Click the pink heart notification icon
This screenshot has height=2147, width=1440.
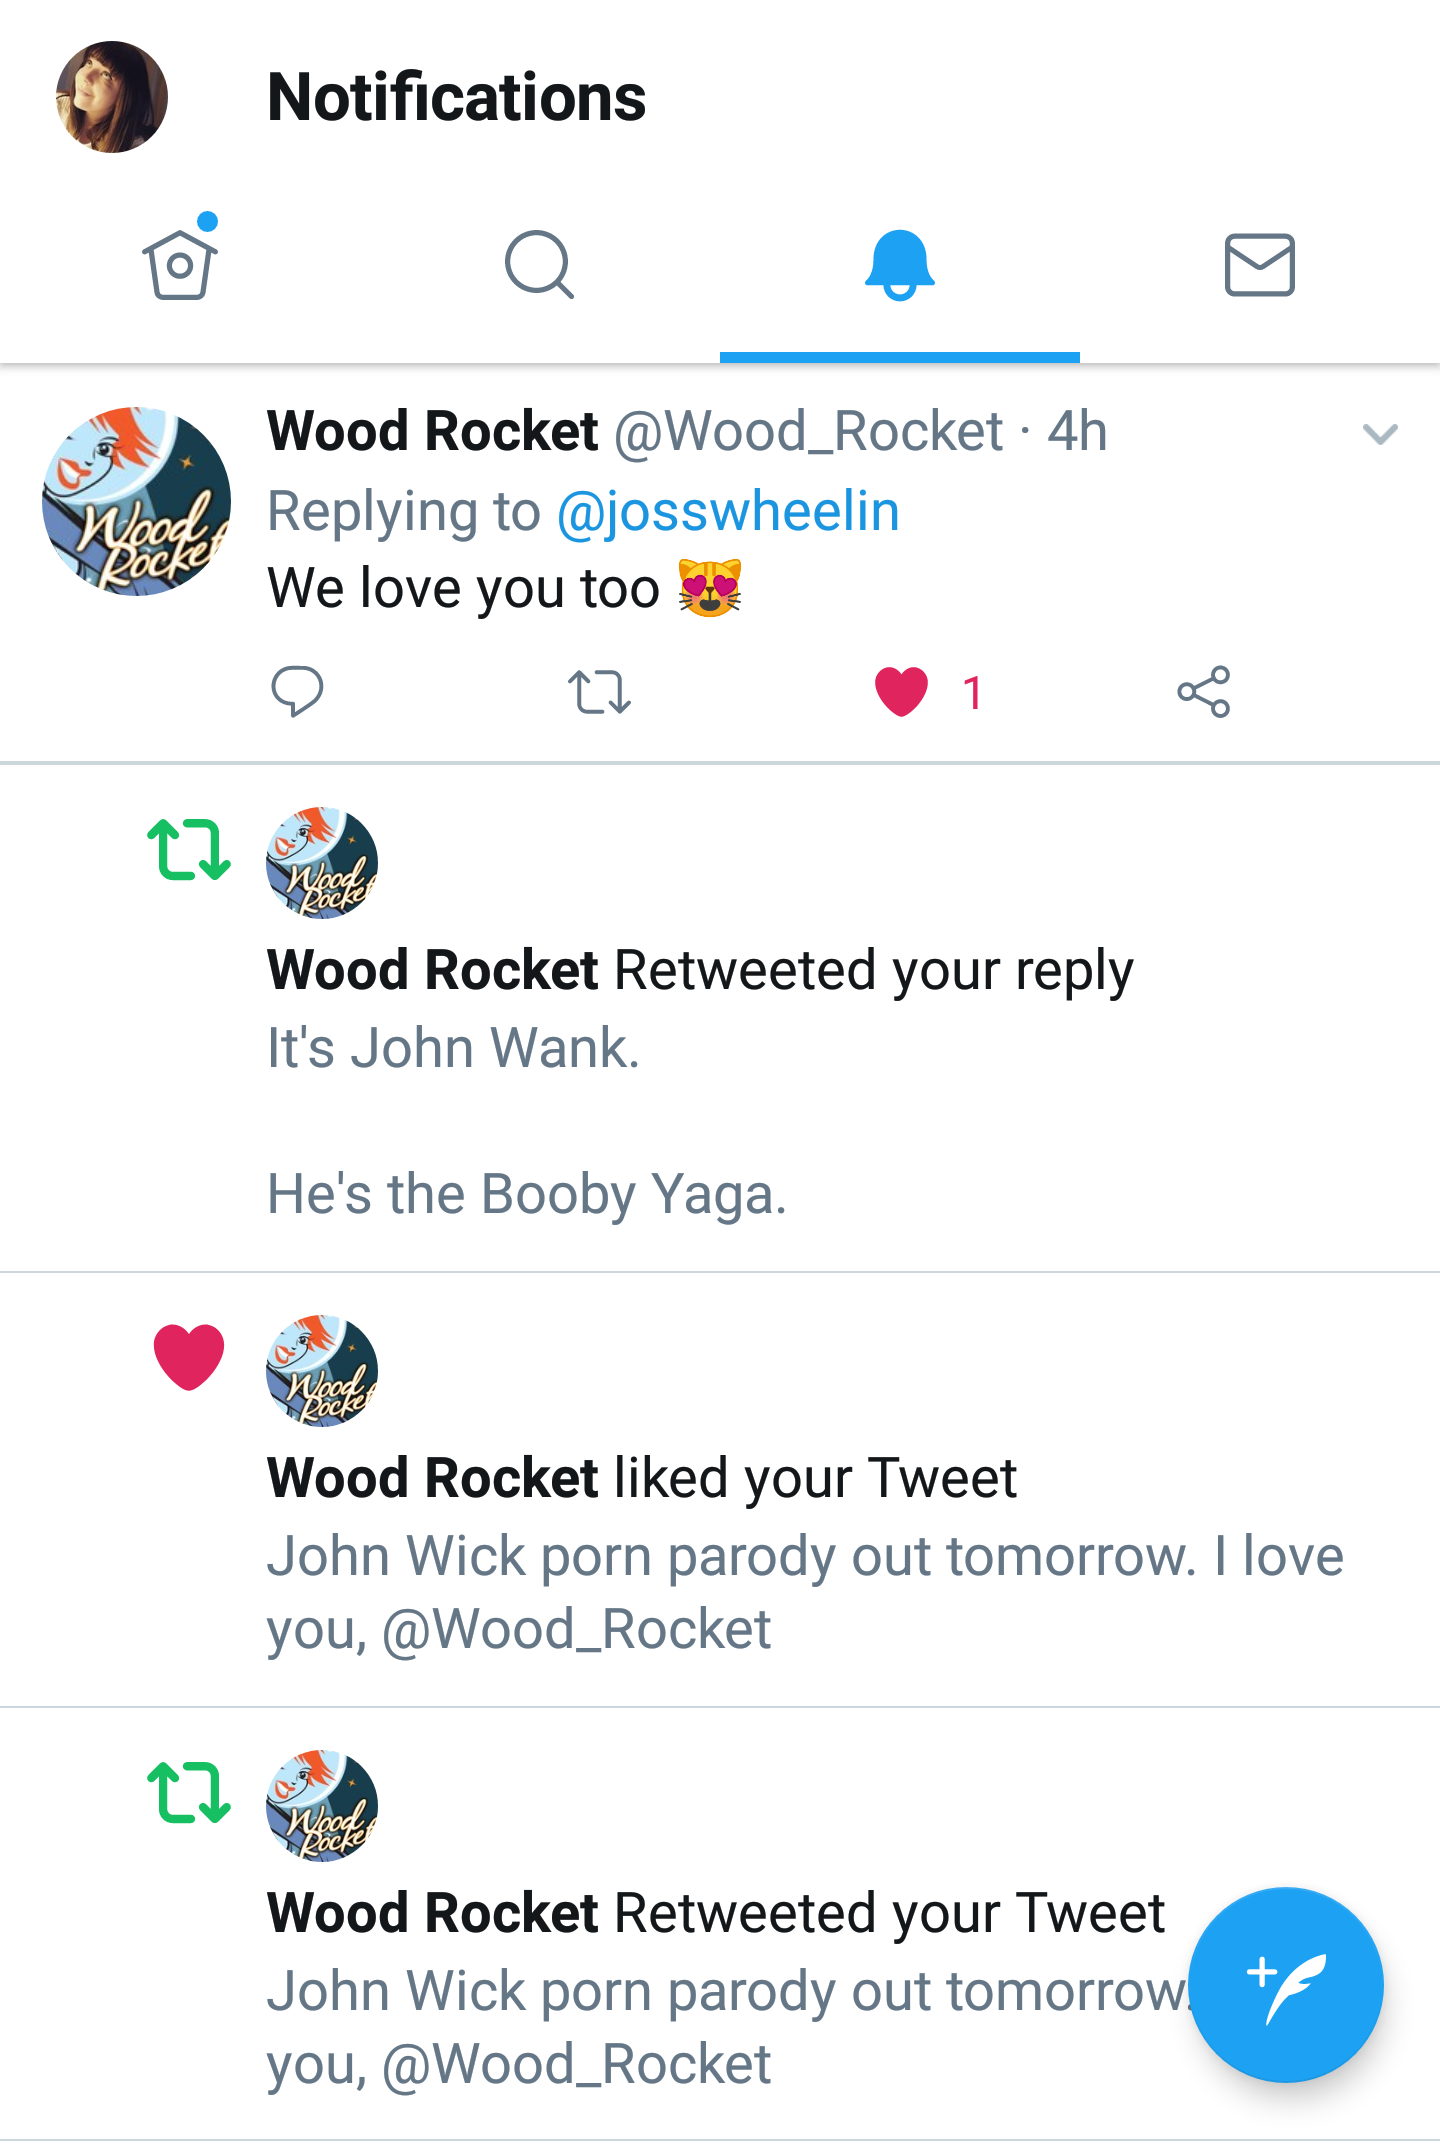[x=189, y=1357]
